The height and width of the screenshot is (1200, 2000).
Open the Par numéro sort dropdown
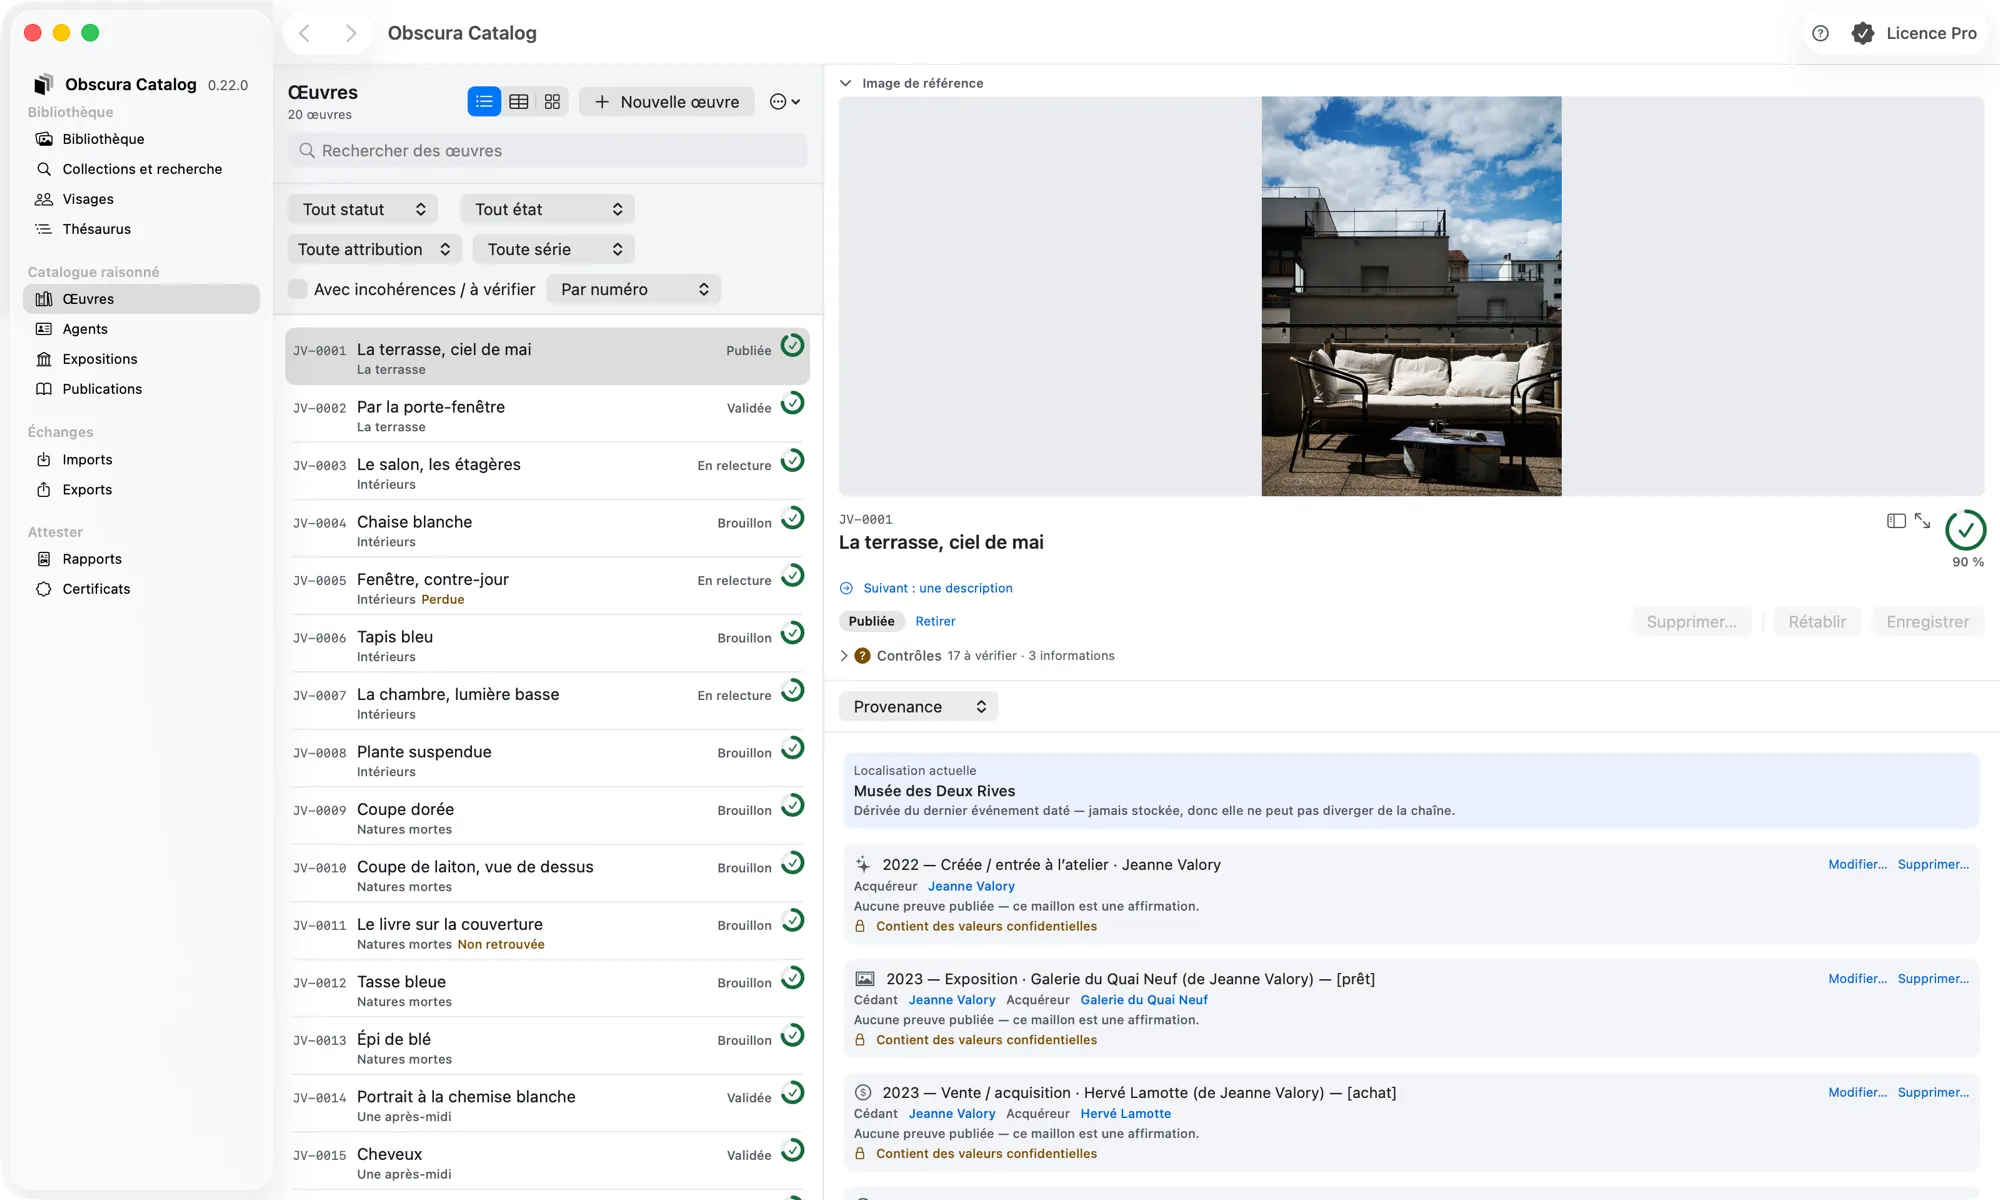tap(635, 289)
